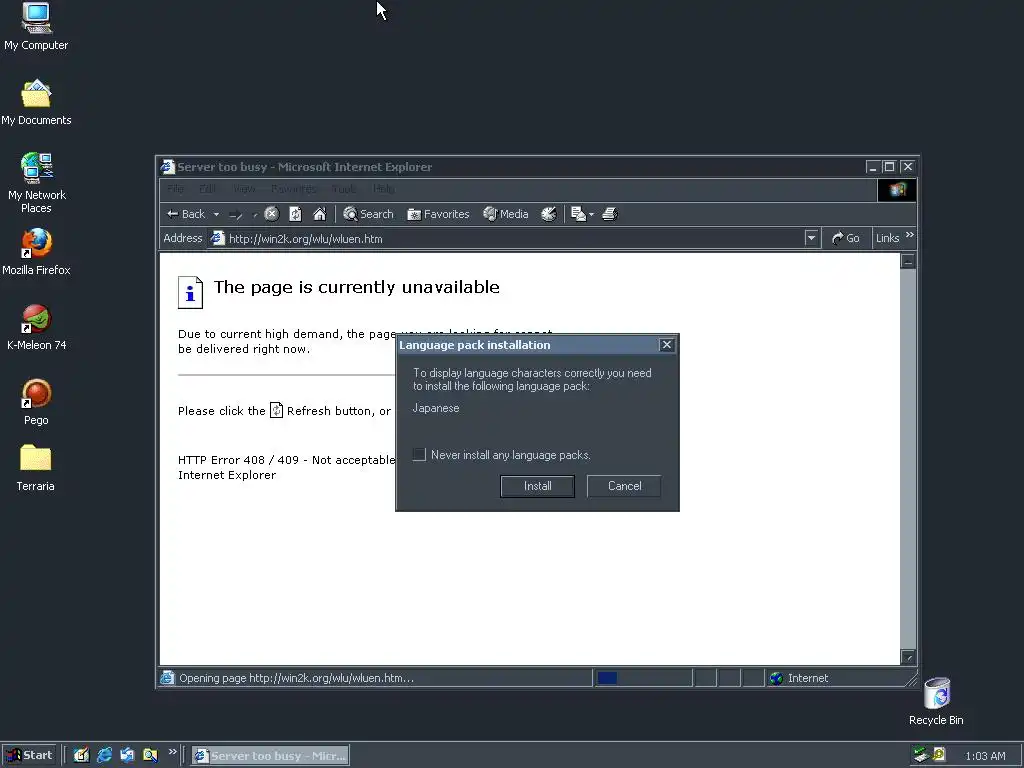Viewport: 1024px width, 768px height.
Task: Open the Edit menu
Action: coord(208,189)
